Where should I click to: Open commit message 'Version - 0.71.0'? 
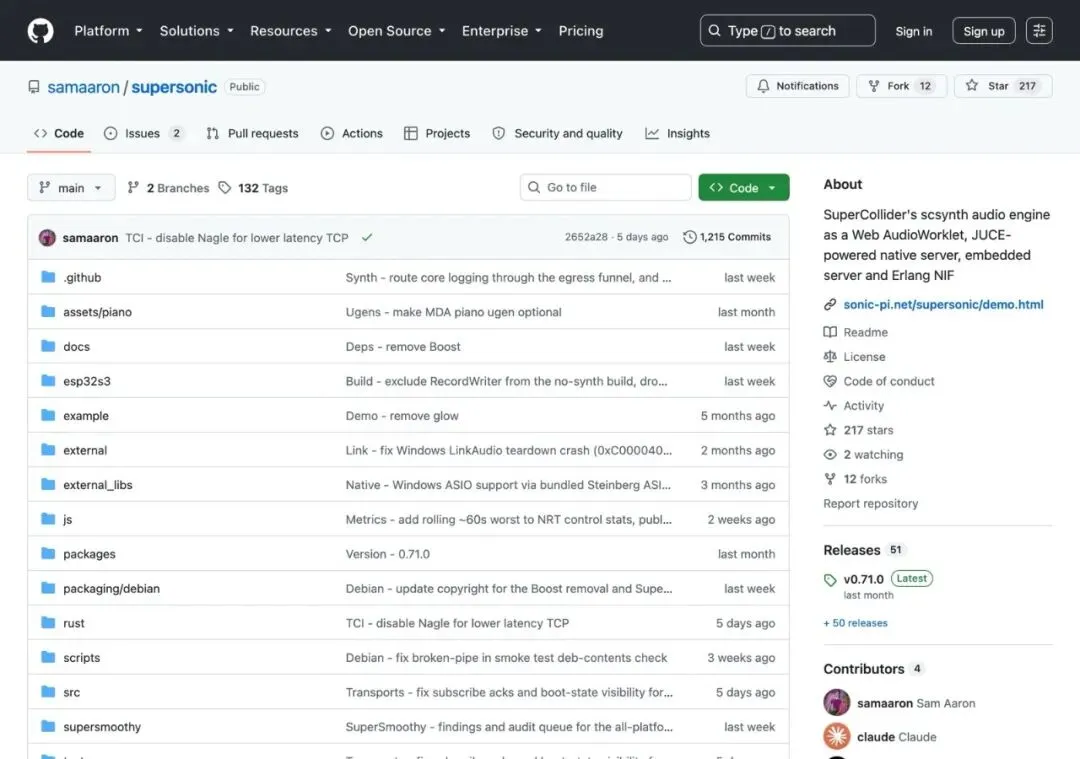tap(388, 554)
